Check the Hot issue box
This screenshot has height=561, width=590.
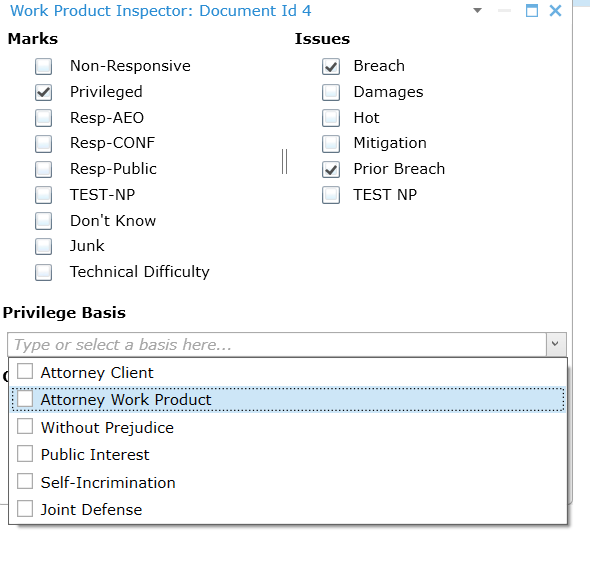click(331, 118)
